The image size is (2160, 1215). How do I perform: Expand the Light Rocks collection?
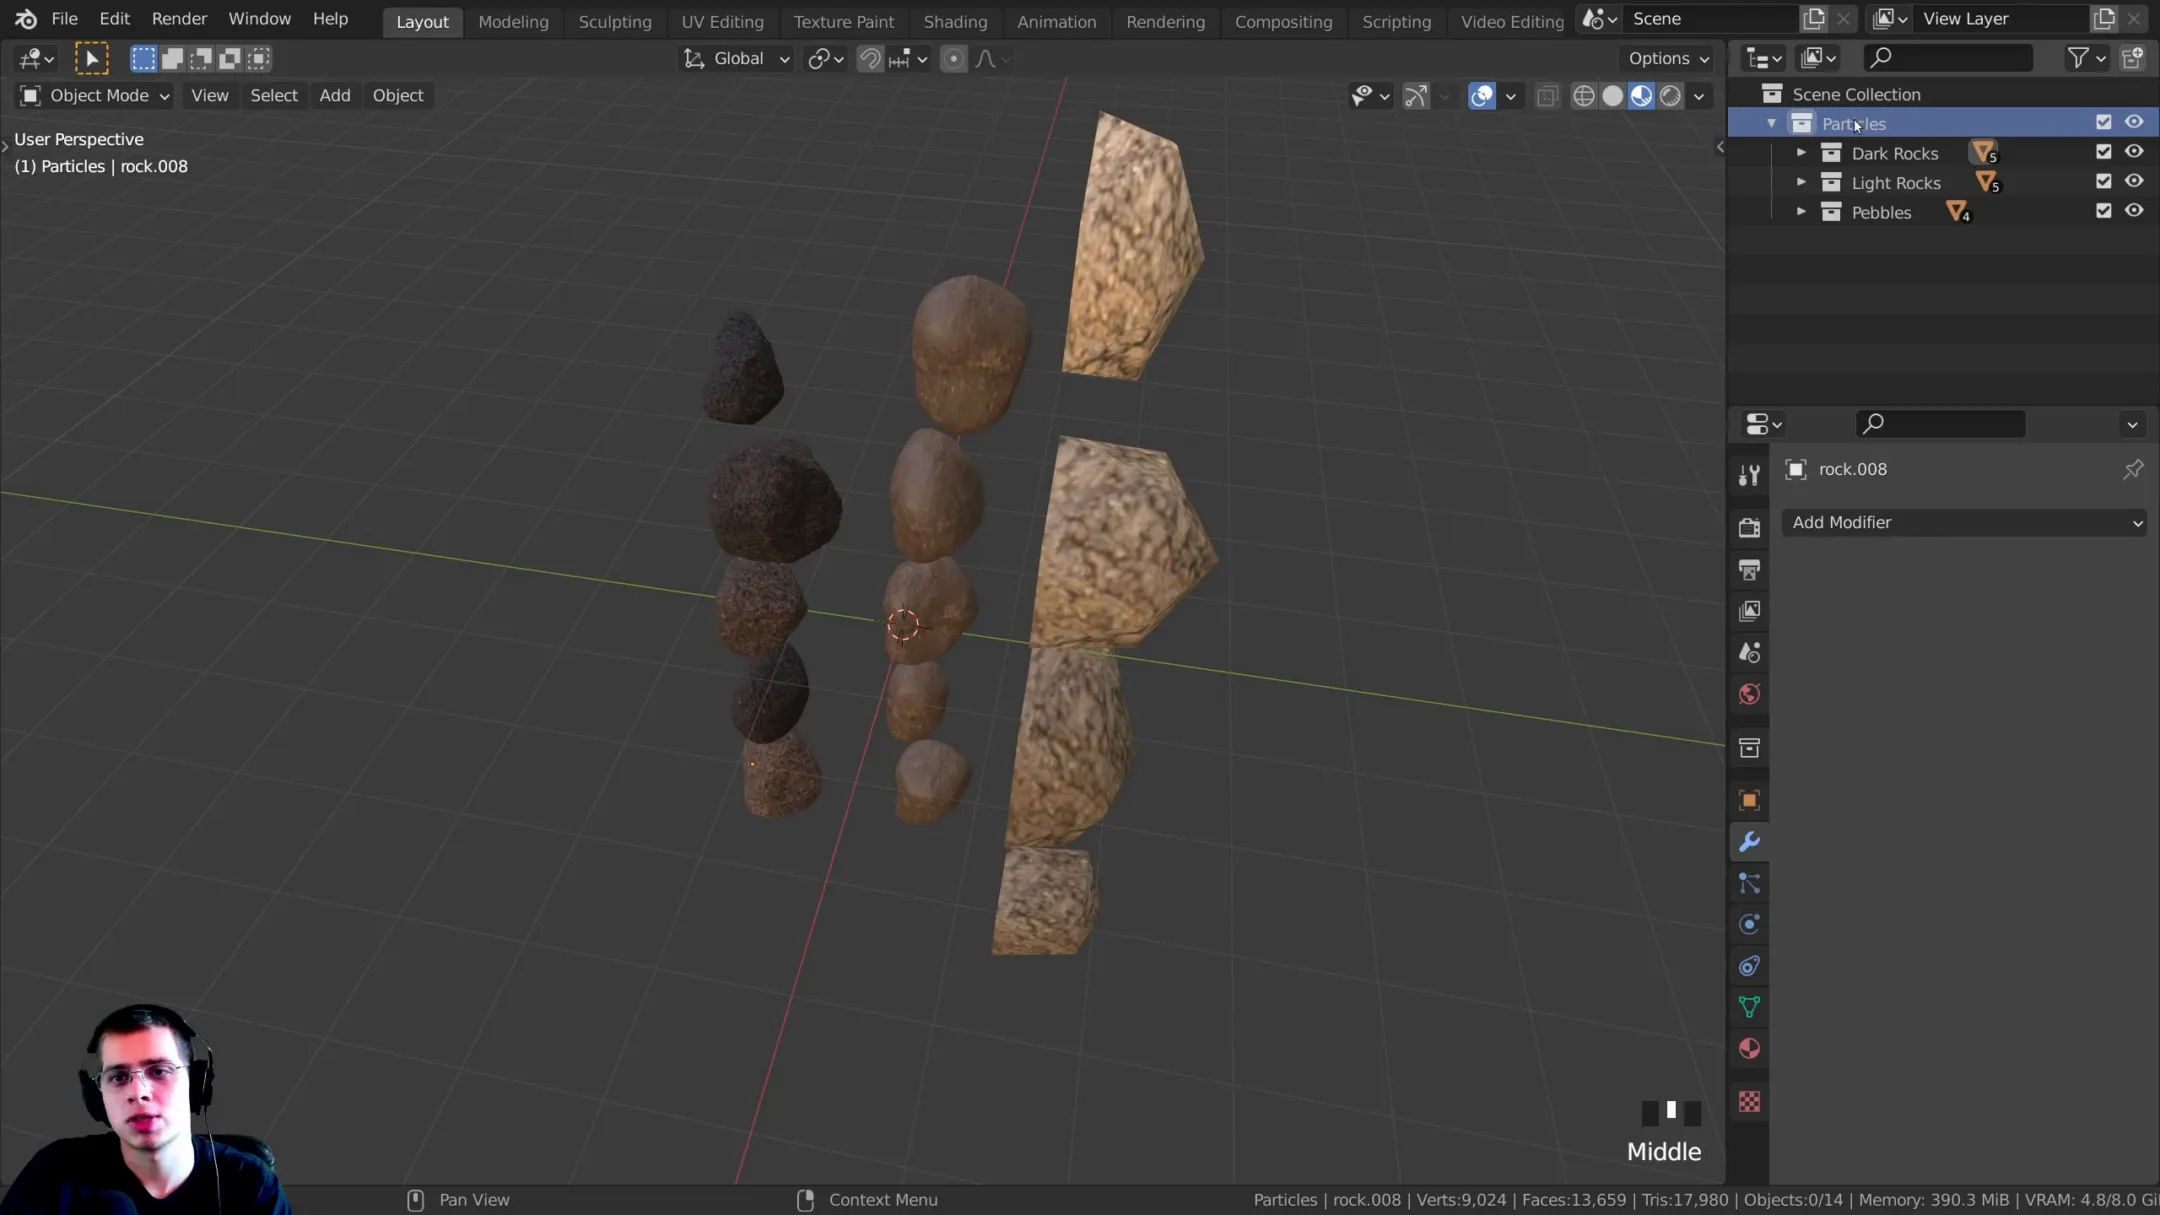[x=1801, y=182]
